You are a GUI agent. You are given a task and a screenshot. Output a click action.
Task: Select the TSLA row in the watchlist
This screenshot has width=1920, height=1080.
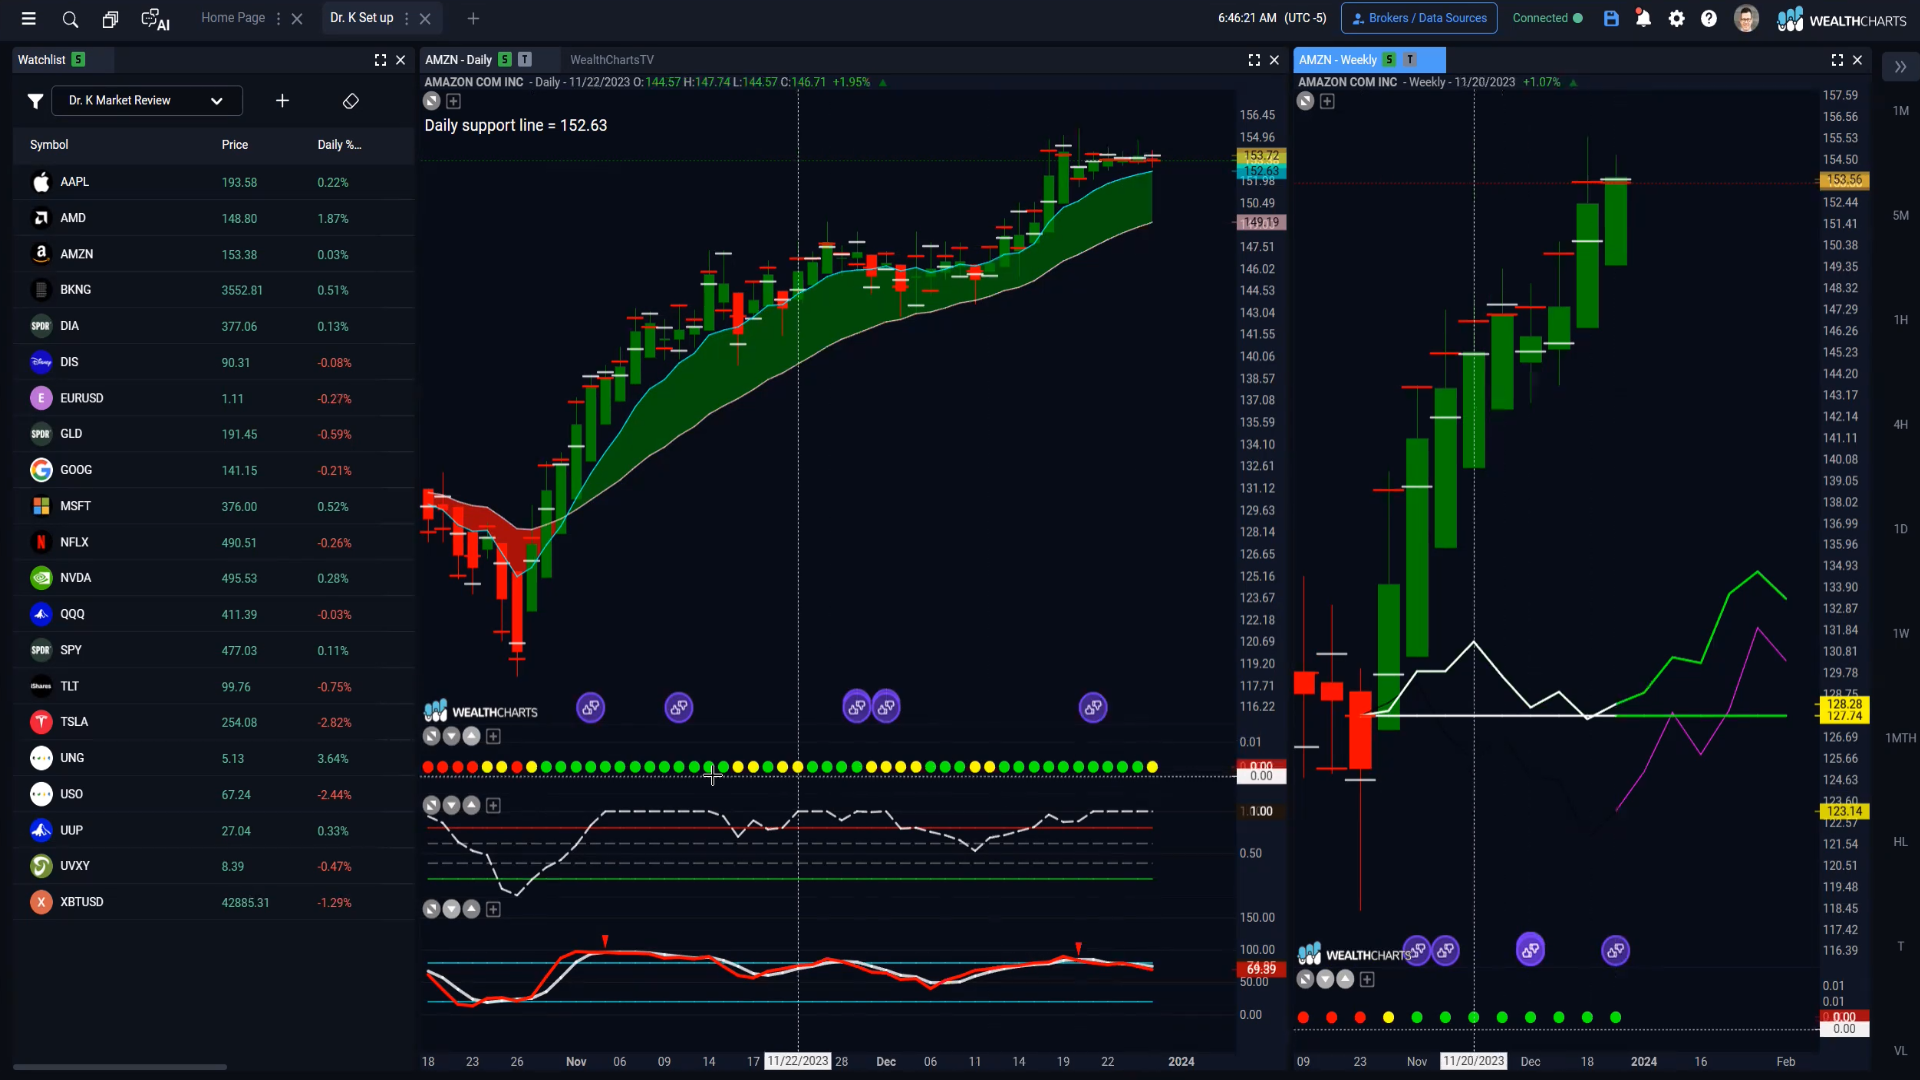(x=214, y=722)
